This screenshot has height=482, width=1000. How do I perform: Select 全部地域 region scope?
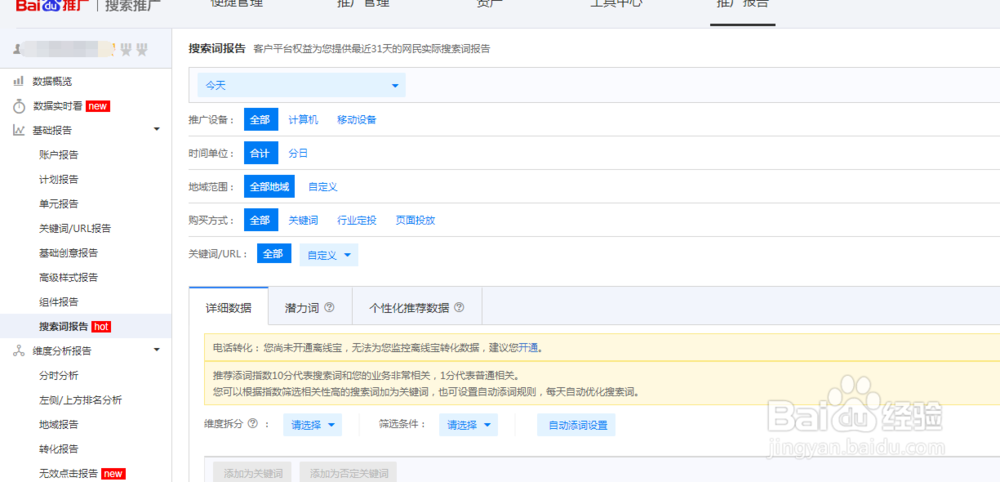(269, 187)
